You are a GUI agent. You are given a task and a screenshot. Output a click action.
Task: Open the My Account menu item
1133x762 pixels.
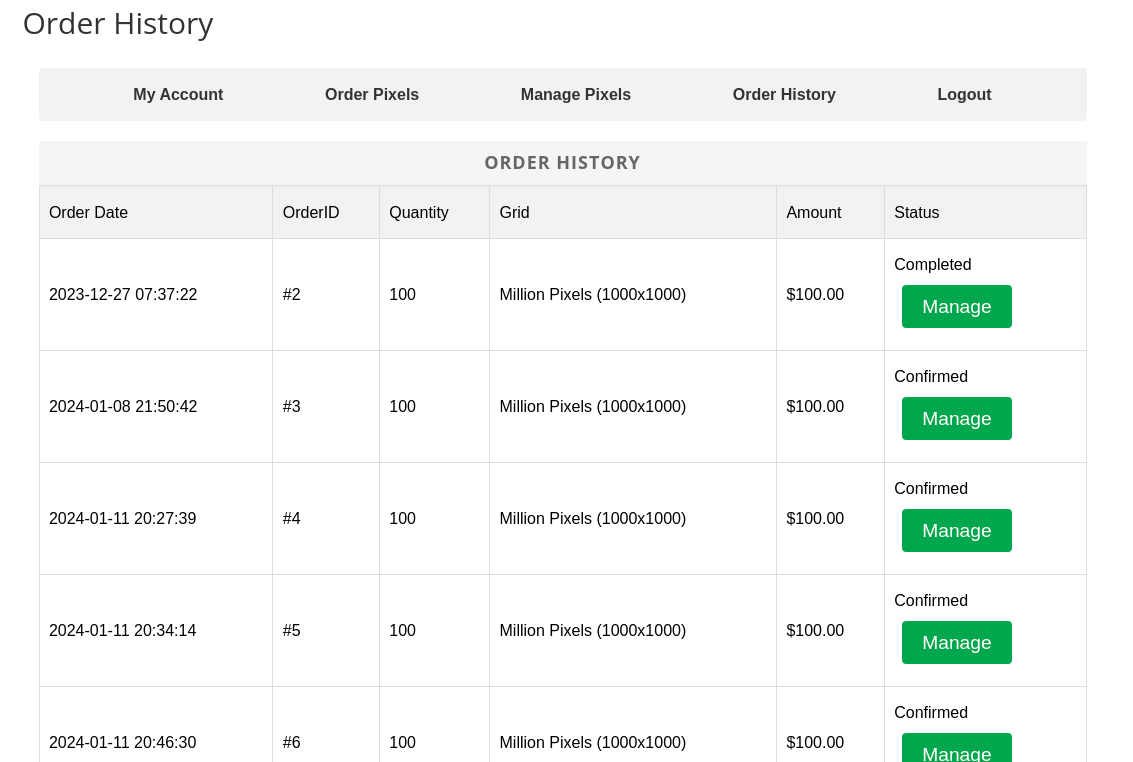pyautogui.click(x=178, y=95)
